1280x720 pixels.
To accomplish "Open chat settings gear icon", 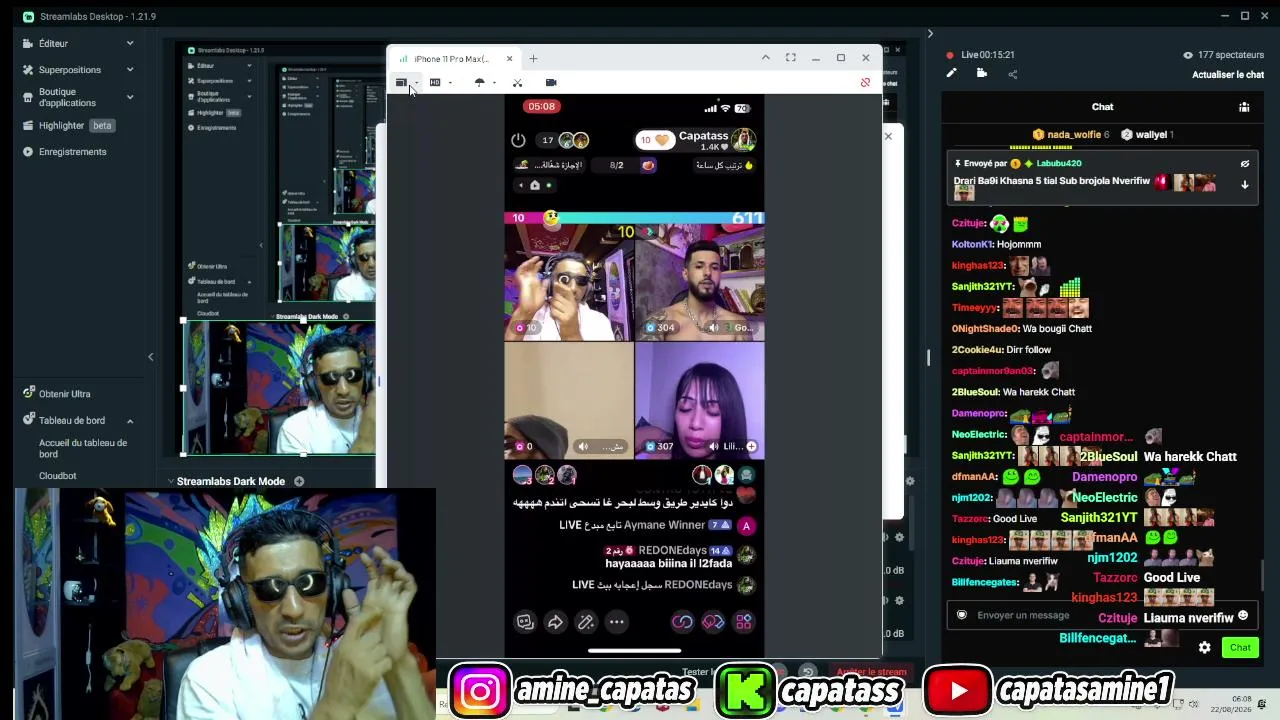I will (x=1205, y=648).
